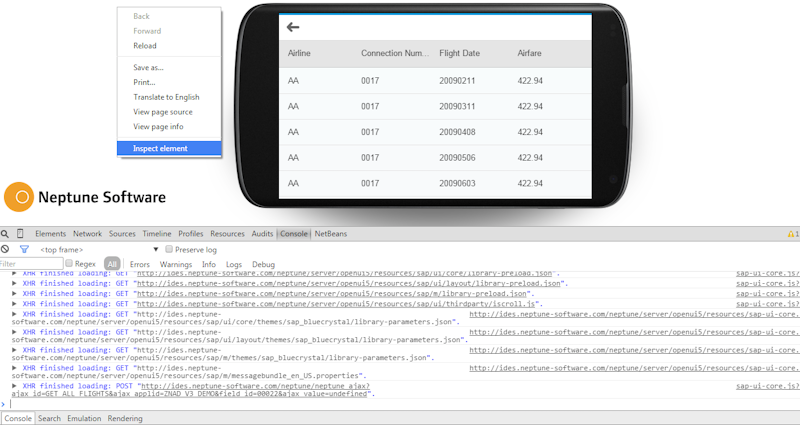This screenshot has width=800, height=425.
Task: Filter console by Info
Action: pyautogui.click(x=209, y=264)
